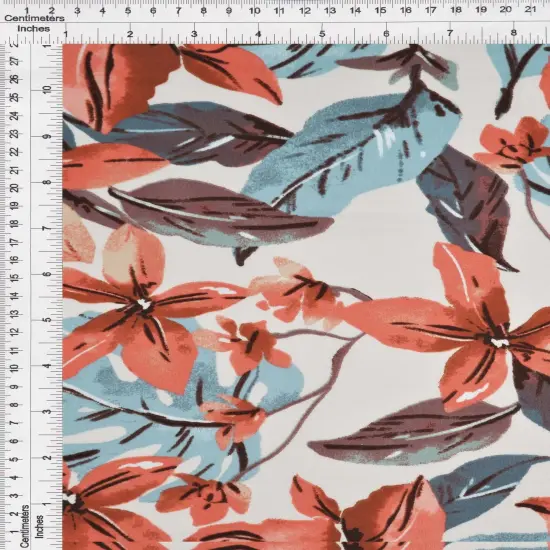Screen dimensions: 550x550
Task: Click the 27 mark on the left centimeter ruler
Action: click(15, 61)
